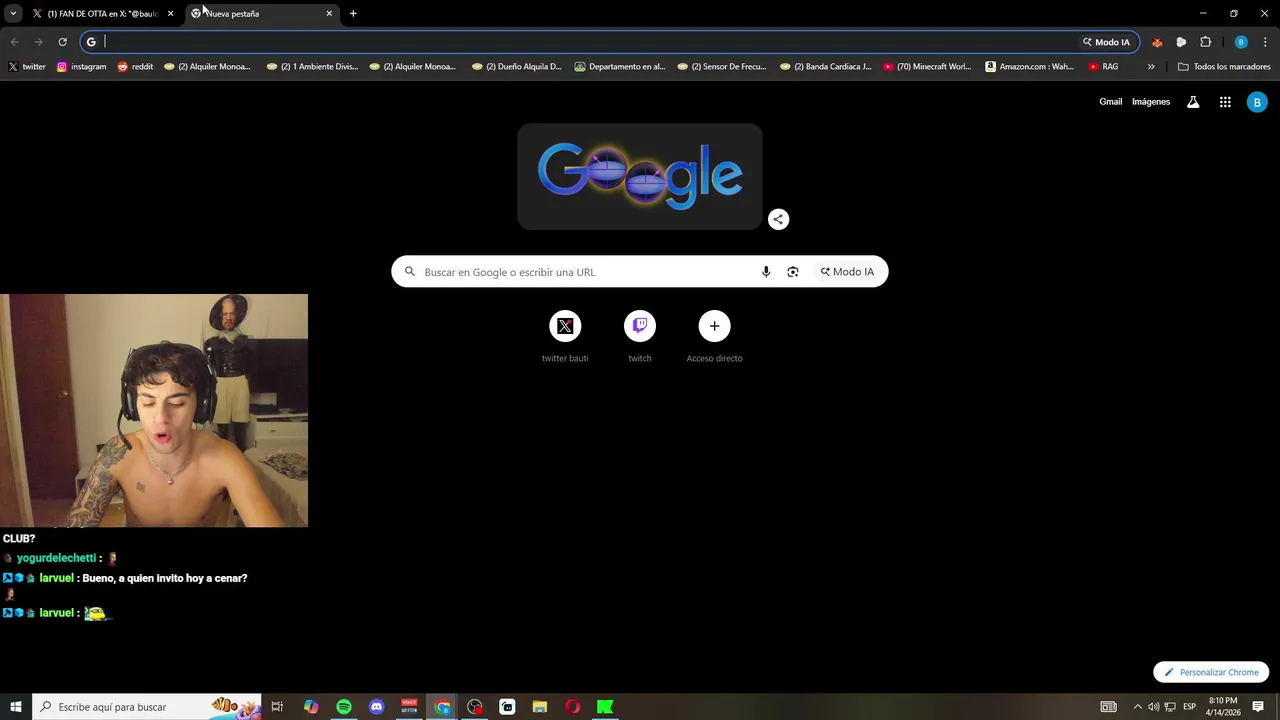The height and width of the screenshot is (720, 1280).
Task: Open Opera browser from the taskbar
Action: (x=572, y=707)
